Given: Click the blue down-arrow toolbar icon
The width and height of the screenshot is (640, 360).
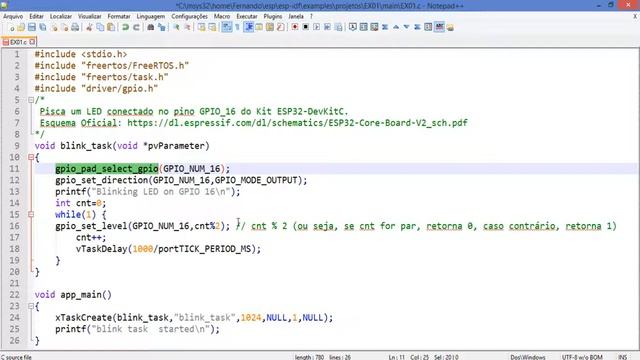Looking at the screenshot, I should pos(407,27).
